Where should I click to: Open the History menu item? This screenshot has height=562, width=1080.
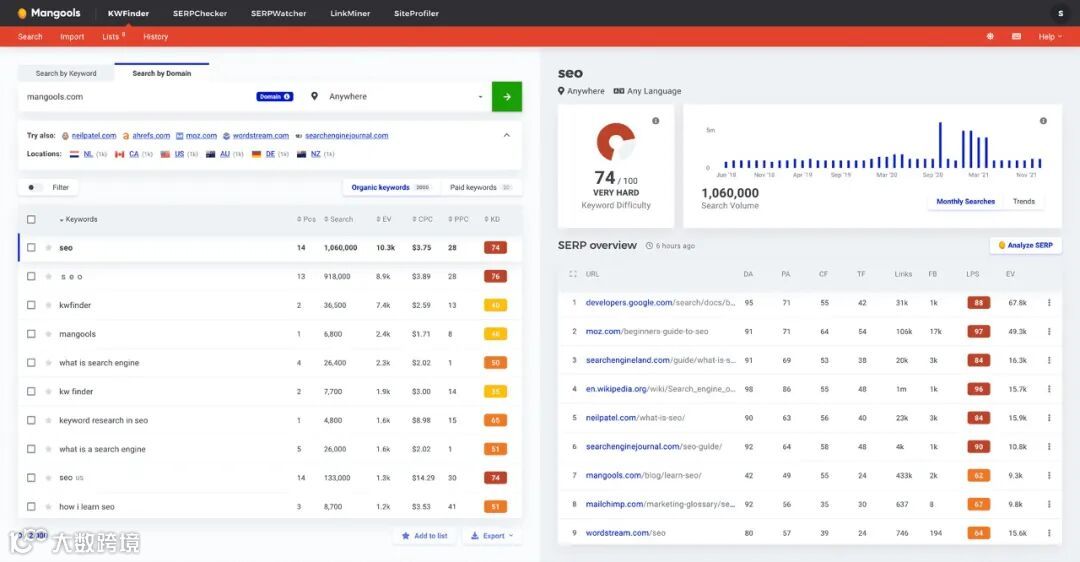tap(156, 37)
